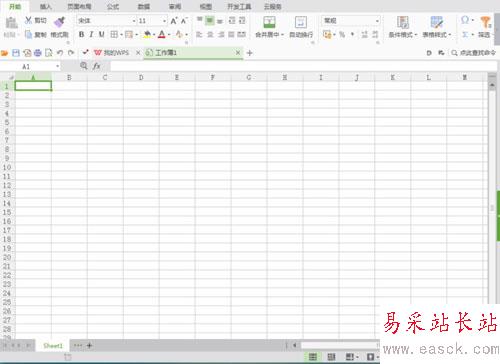500x364 pixels.
Task: Click the Paste clipboard icon
Action: point(12,23)
